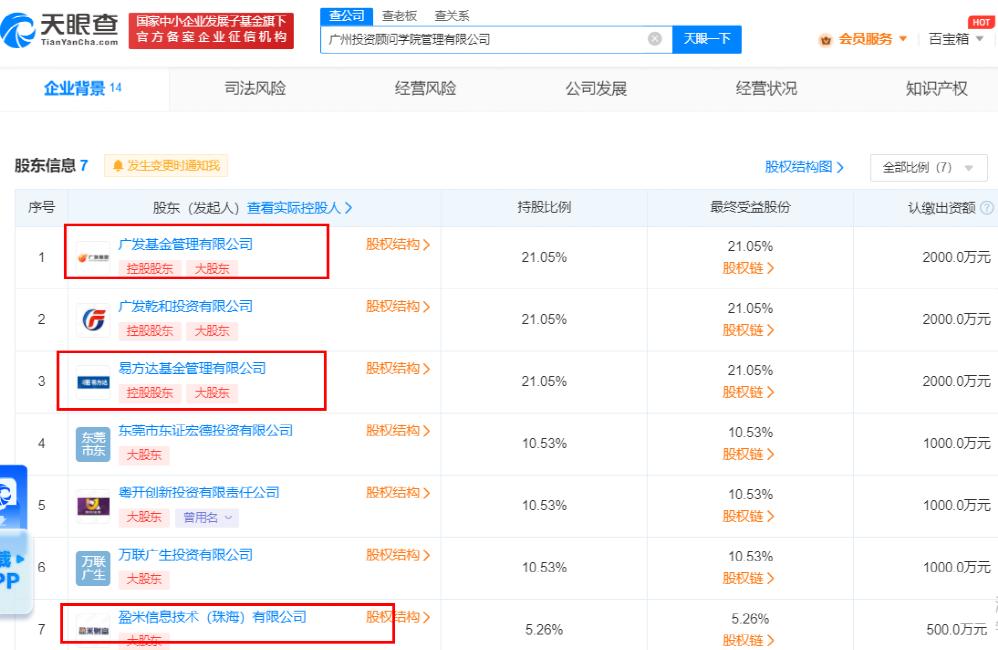Click the 万联广生 logo tile
This screenshot has width=998, height=650.
93,569
